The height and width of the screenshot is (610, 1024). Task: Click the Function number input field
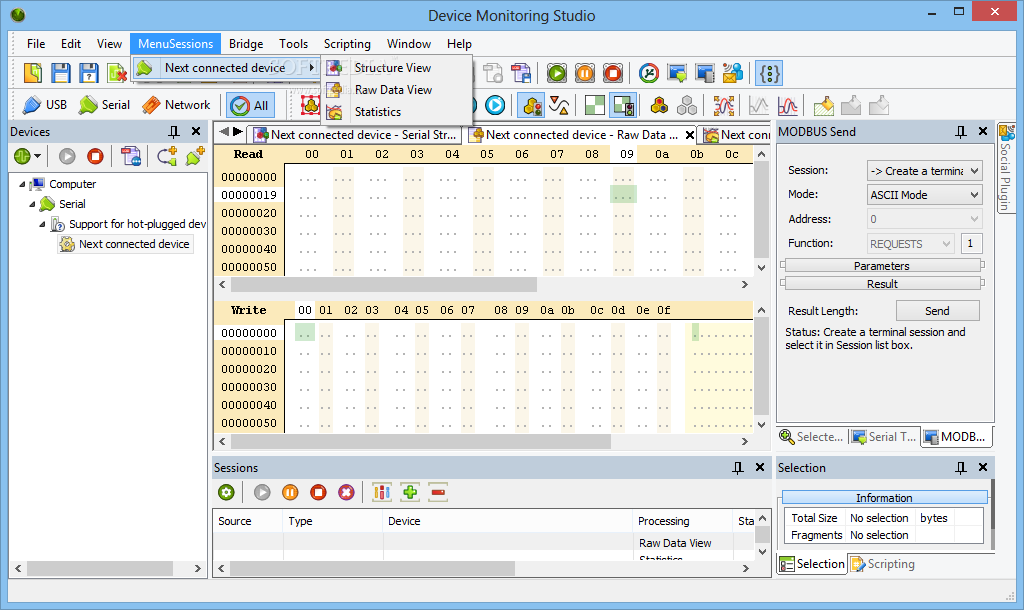point(970,244)
